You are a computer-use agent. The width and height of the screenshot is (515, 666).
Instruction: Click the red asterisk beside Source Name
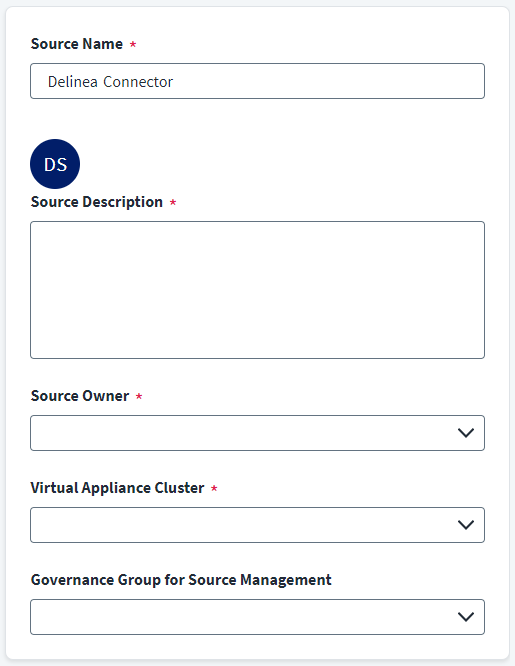click(133, 44)
